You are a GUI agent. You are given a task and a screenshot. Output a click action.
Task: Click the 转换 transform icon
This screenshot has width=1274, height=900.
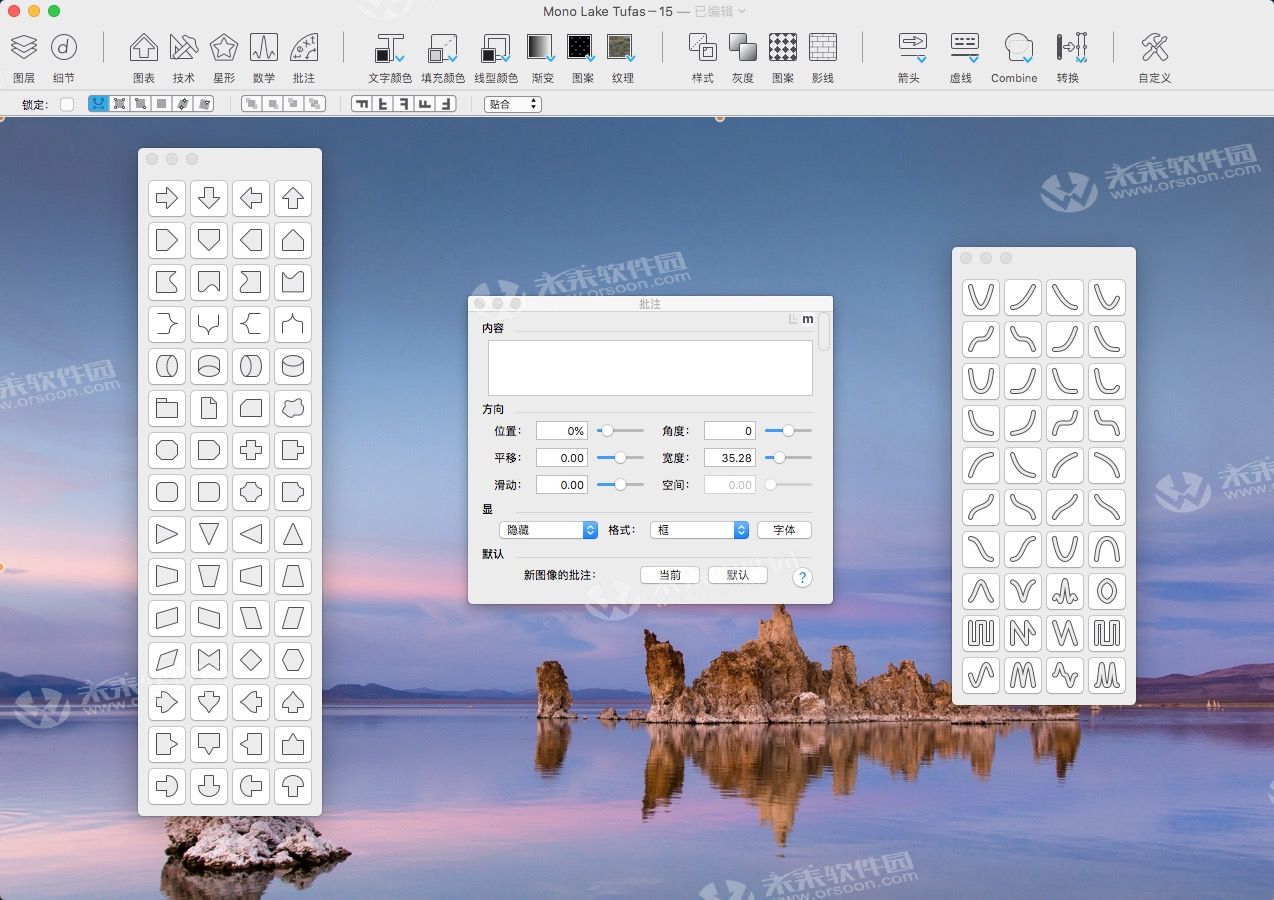pos(1071,47)
